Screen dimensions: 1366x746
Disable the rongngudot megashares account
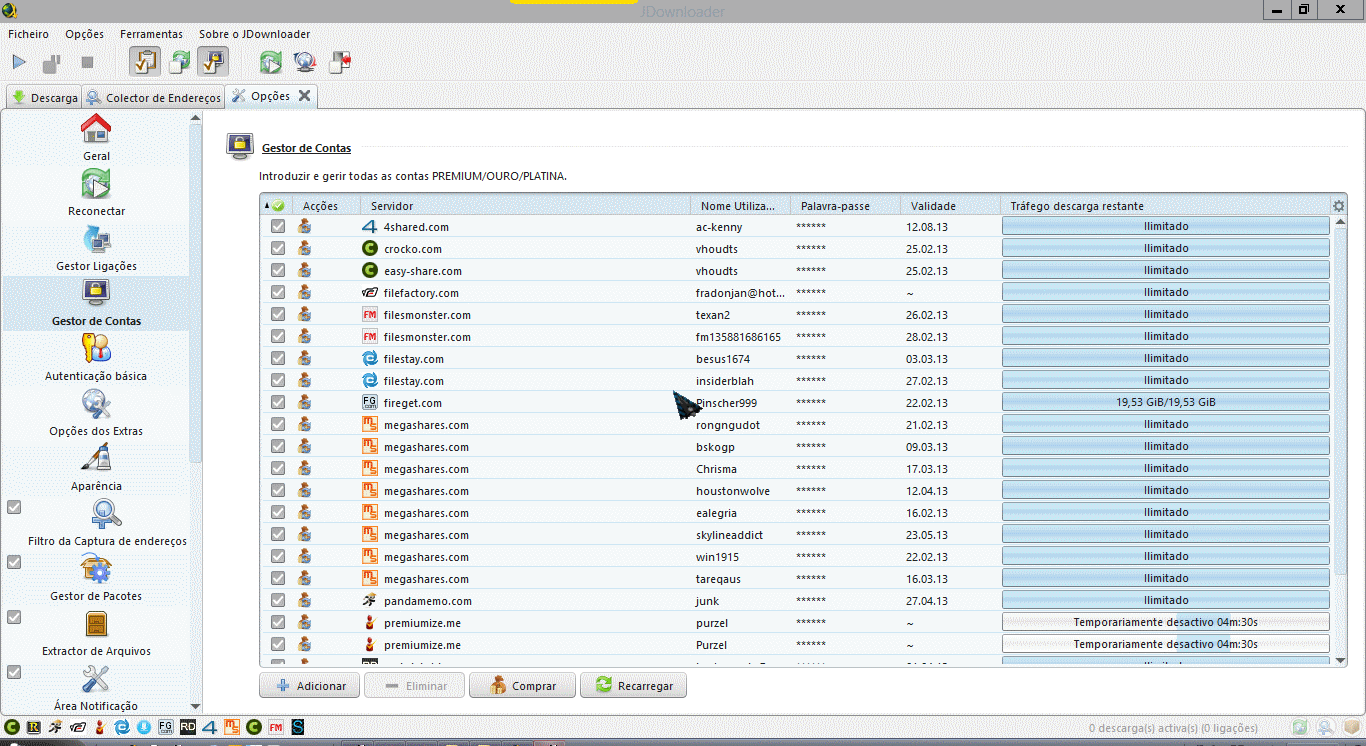[x=278, y=425]
